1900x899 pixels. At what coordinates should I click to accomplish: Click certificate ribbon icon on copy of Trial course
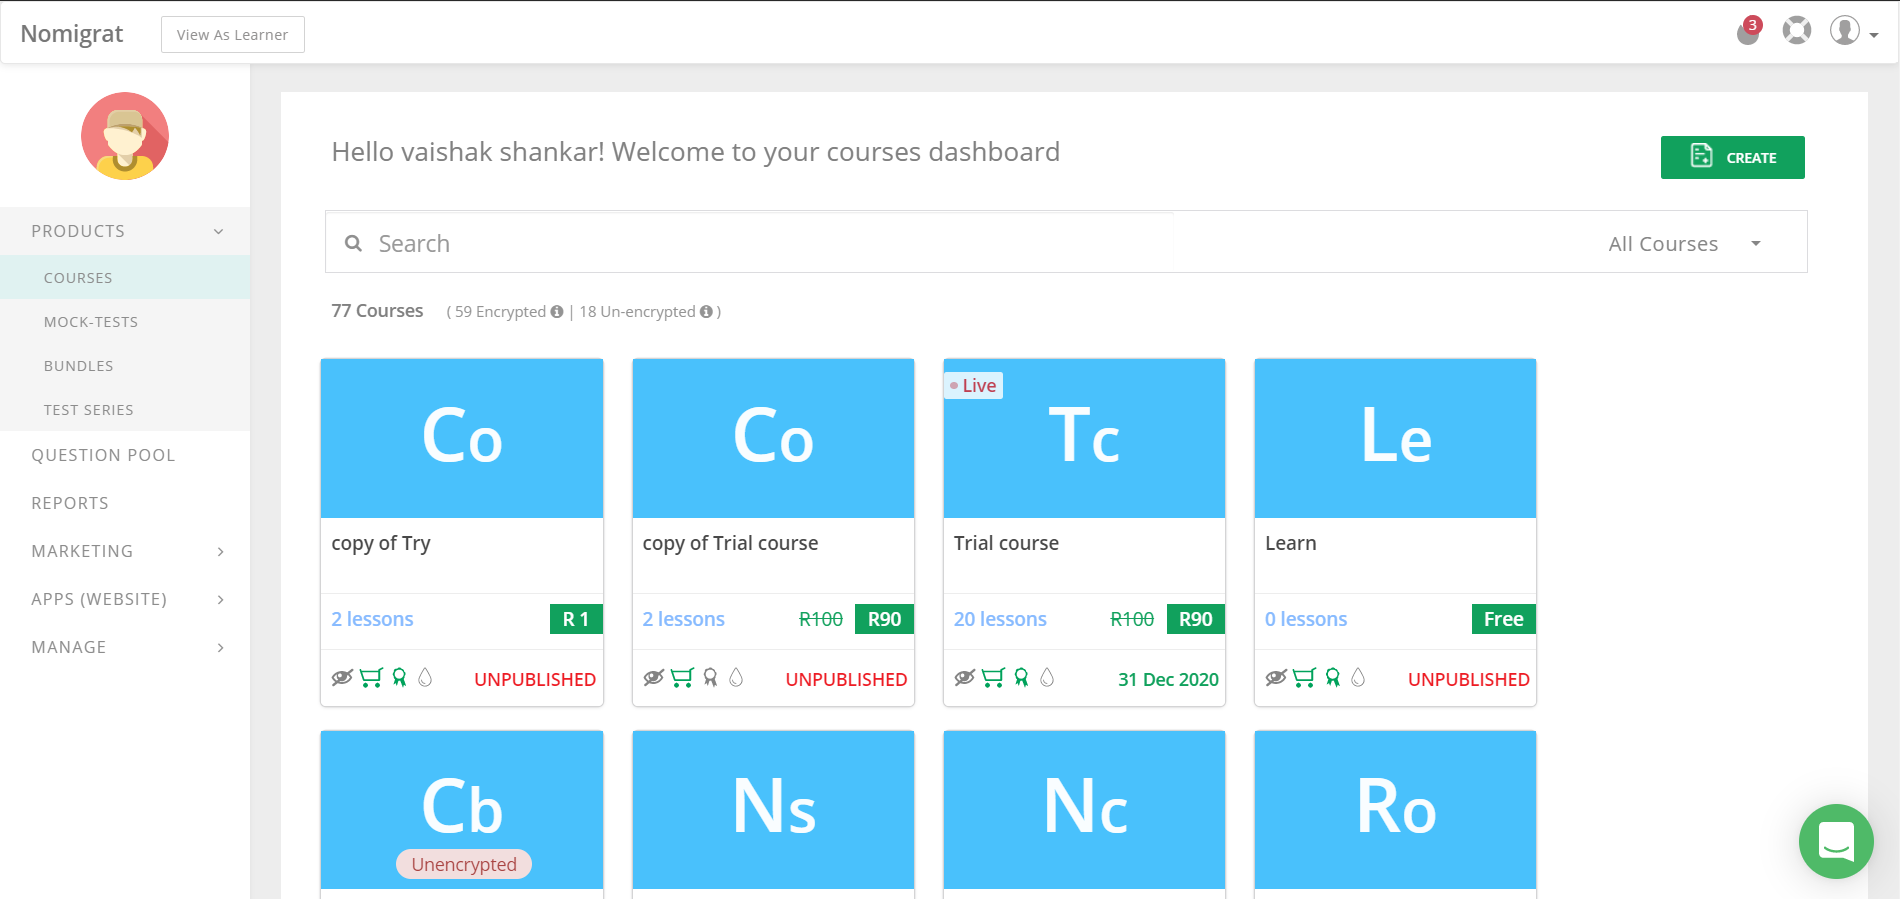pos(710,678)
